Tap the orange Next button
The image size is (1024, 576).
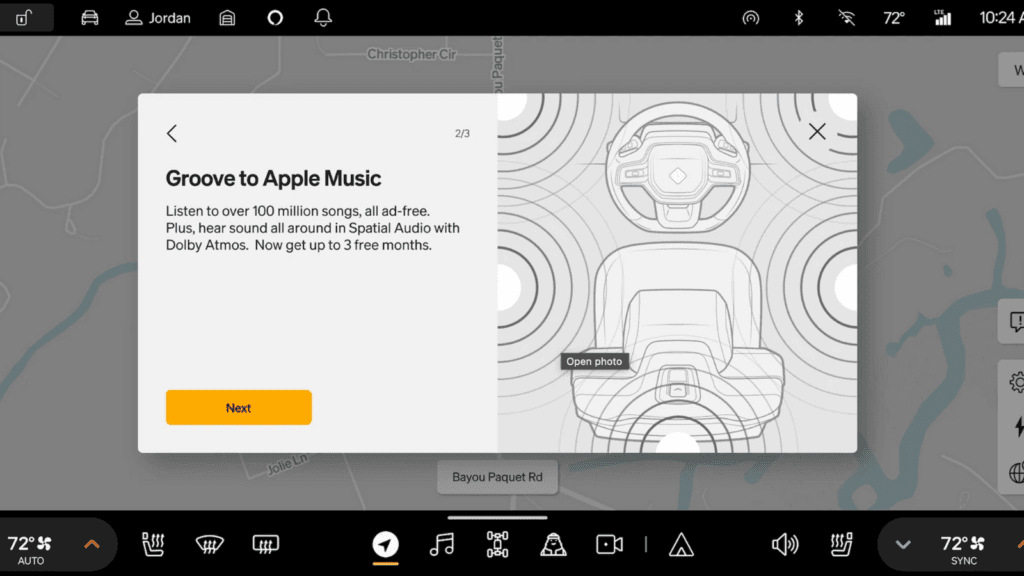[x=238, y=408]
